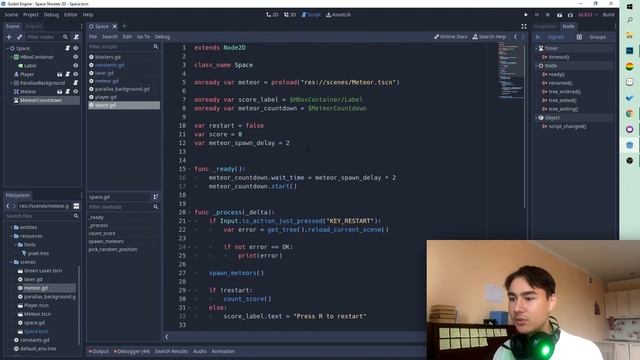Open script icon on ParallaxBackground node
Image resolution: width=640 pixels, height=360 pixels.
point(76,83)
